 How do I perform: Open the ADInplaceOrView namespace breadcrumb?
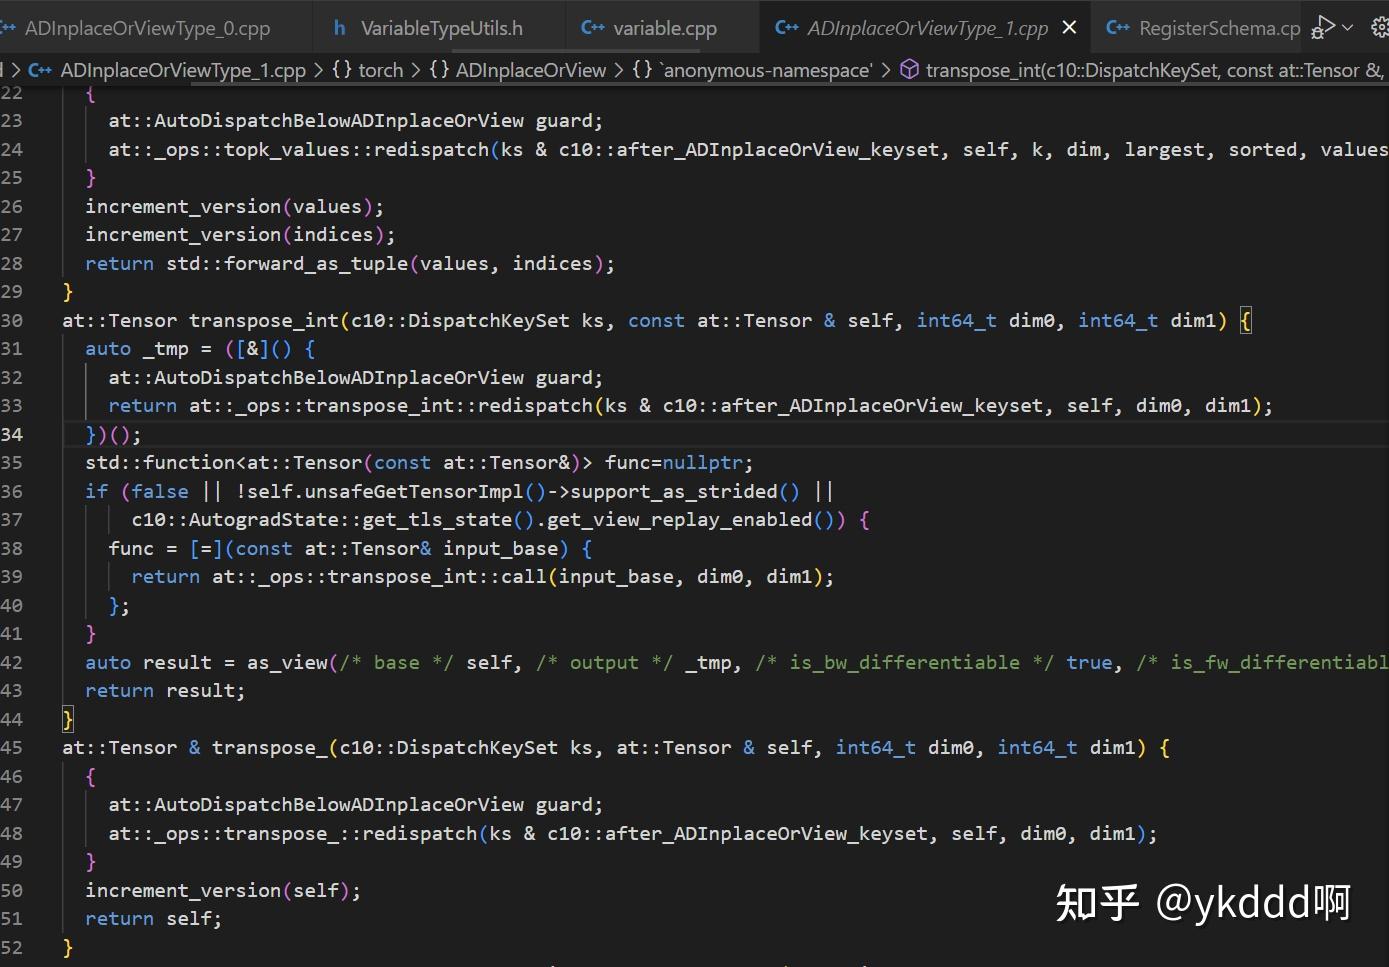[530, 70]
